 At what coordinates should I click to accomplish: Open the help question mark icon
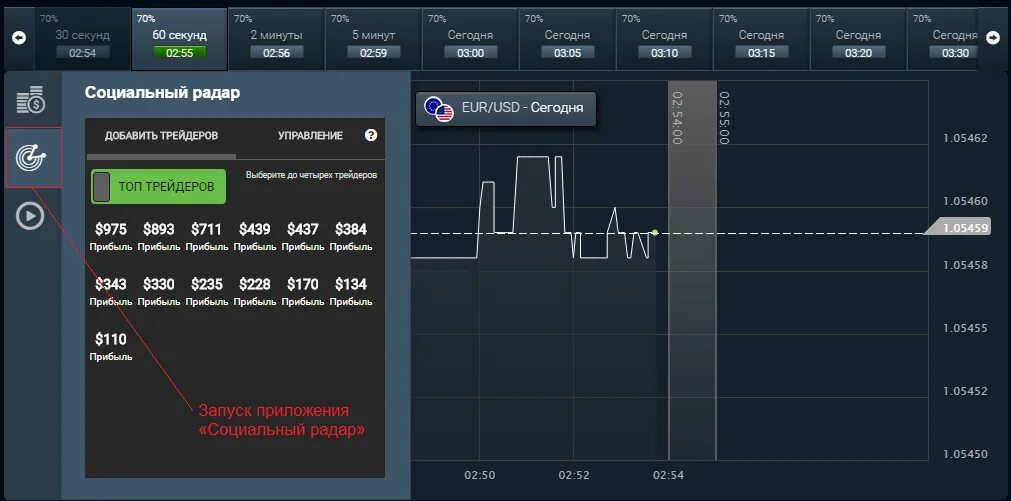coord(371,135)
